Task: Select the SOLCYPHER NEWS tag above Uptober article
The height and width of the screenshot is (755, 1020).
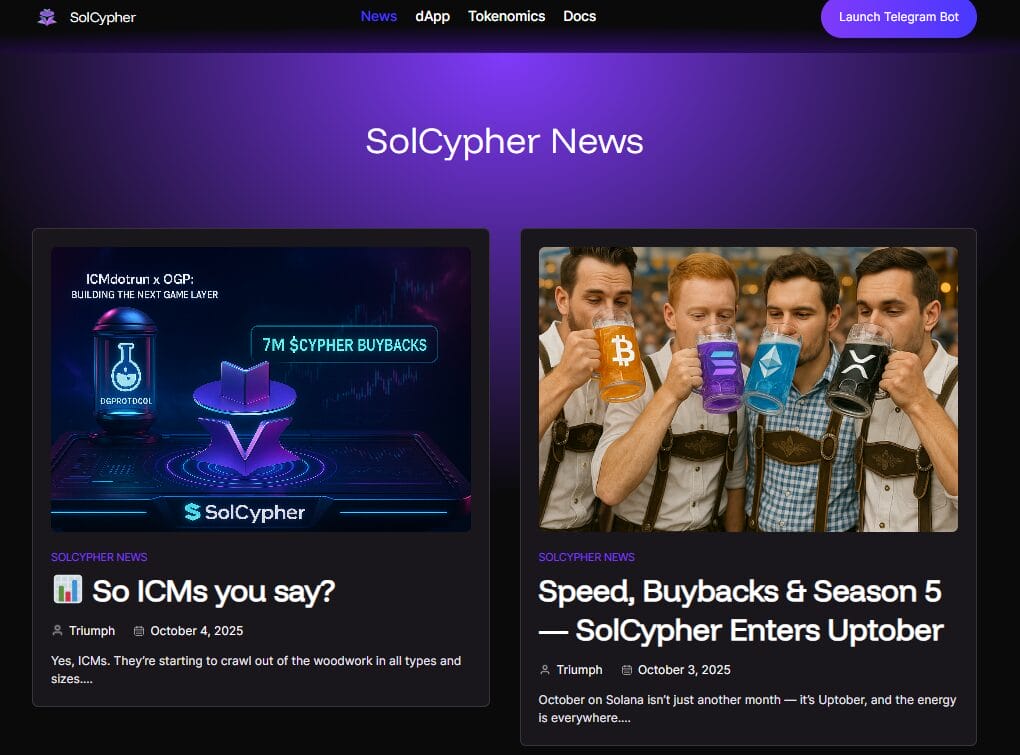Action: click(586, 557)
